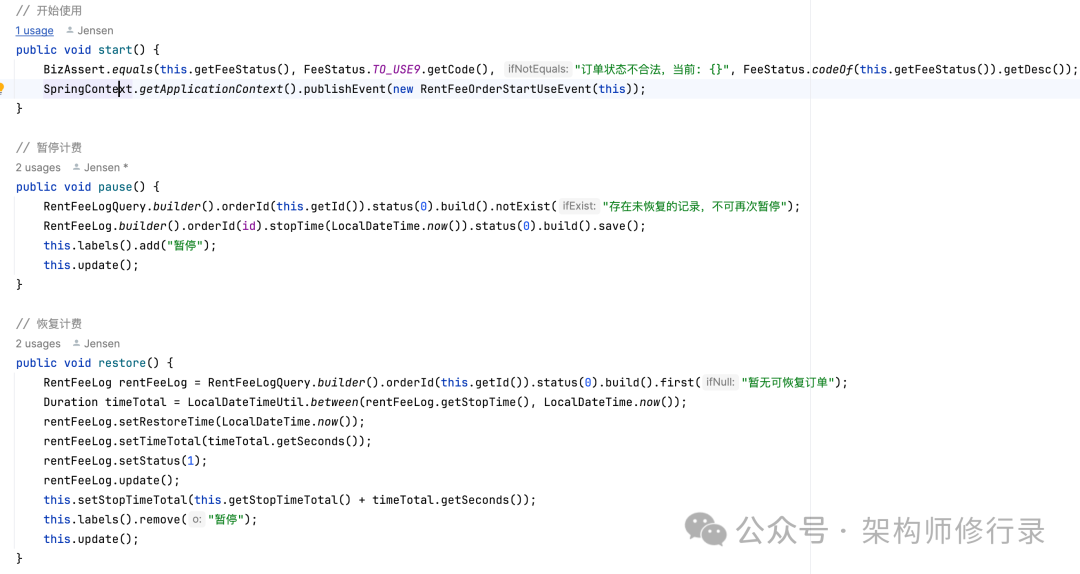Click the "setTimeTotal" method call
1080x574 pixels.
[x=159, y=441]
